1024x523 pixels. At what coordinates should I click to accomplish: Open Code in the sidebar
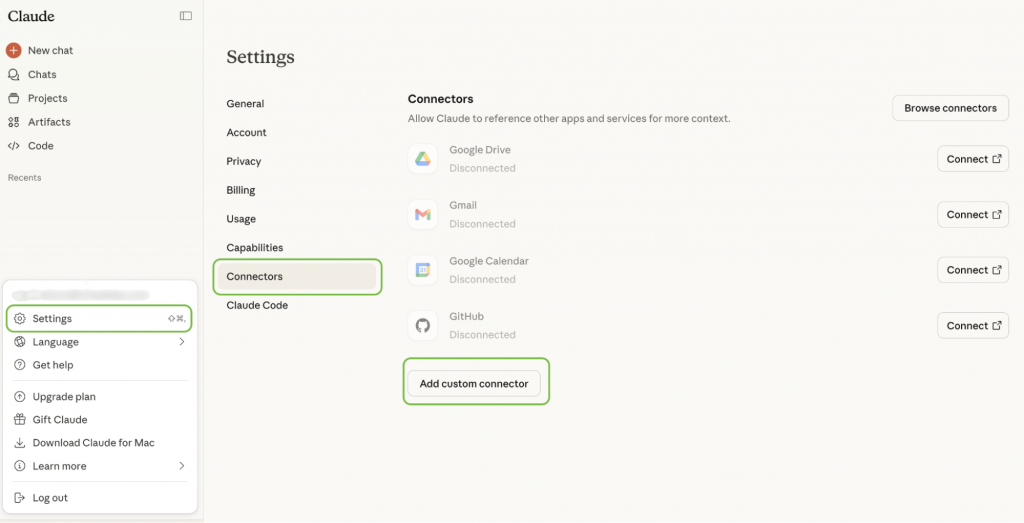40,146
